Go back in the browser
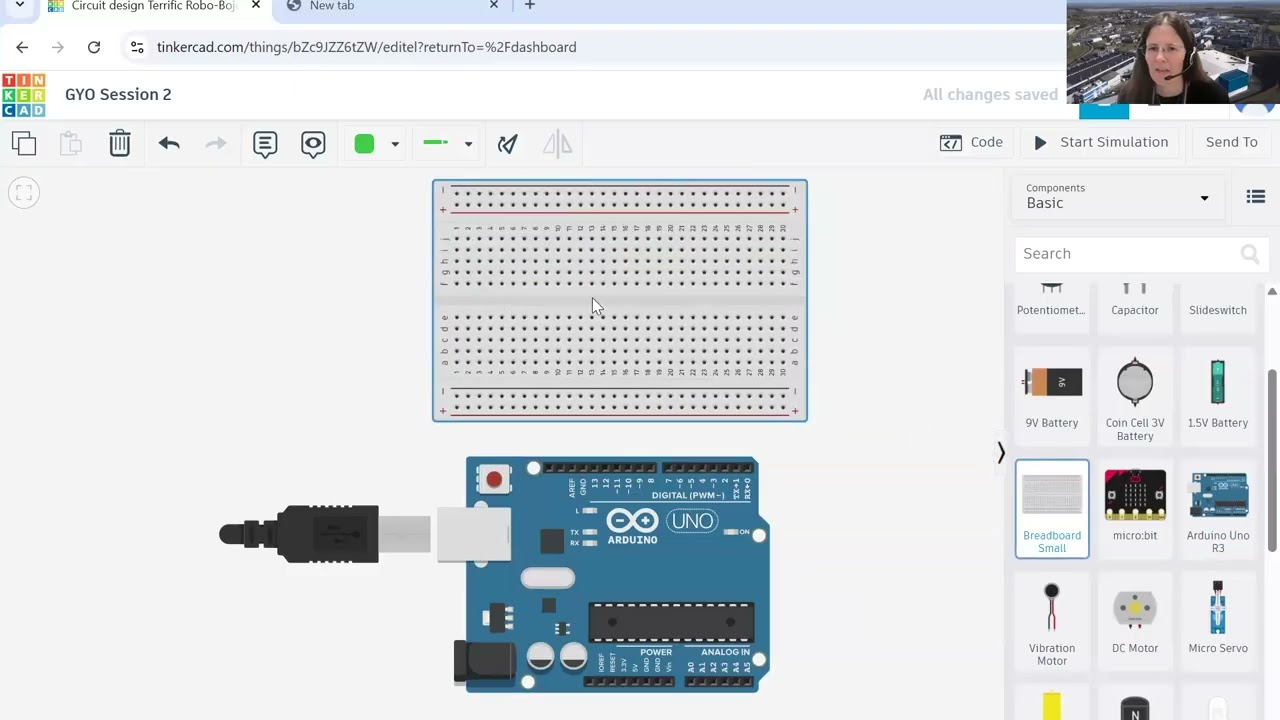This screenshot has height=720, width=1280. pos(22,47)
